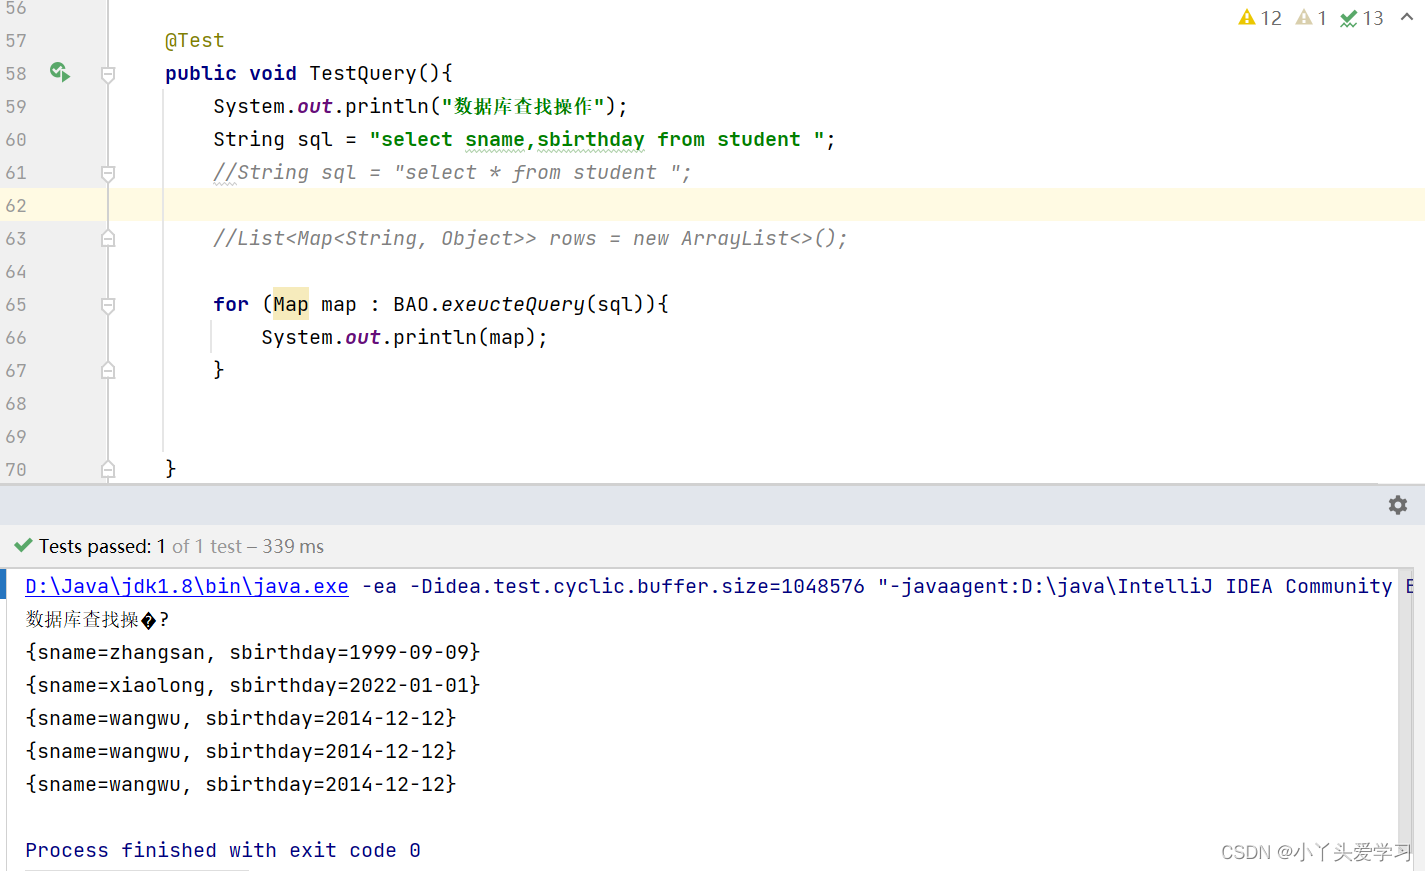Click the @Test annotation
The height and width of the screenshot is (871, 1425).
tap(194, 40)
